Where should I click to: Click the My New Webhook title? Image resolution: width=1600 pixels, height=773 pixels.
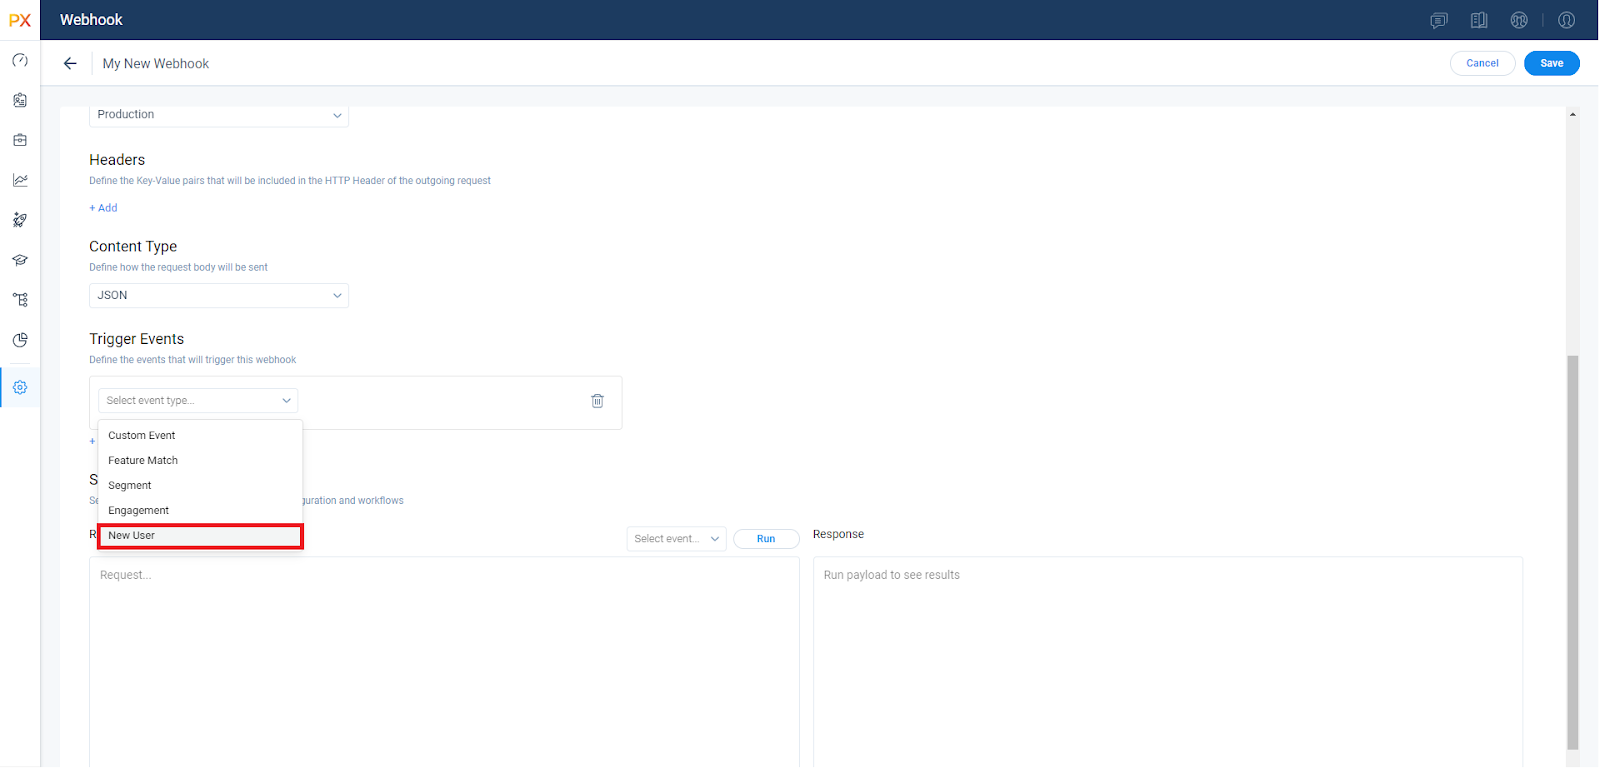point(156,64)
